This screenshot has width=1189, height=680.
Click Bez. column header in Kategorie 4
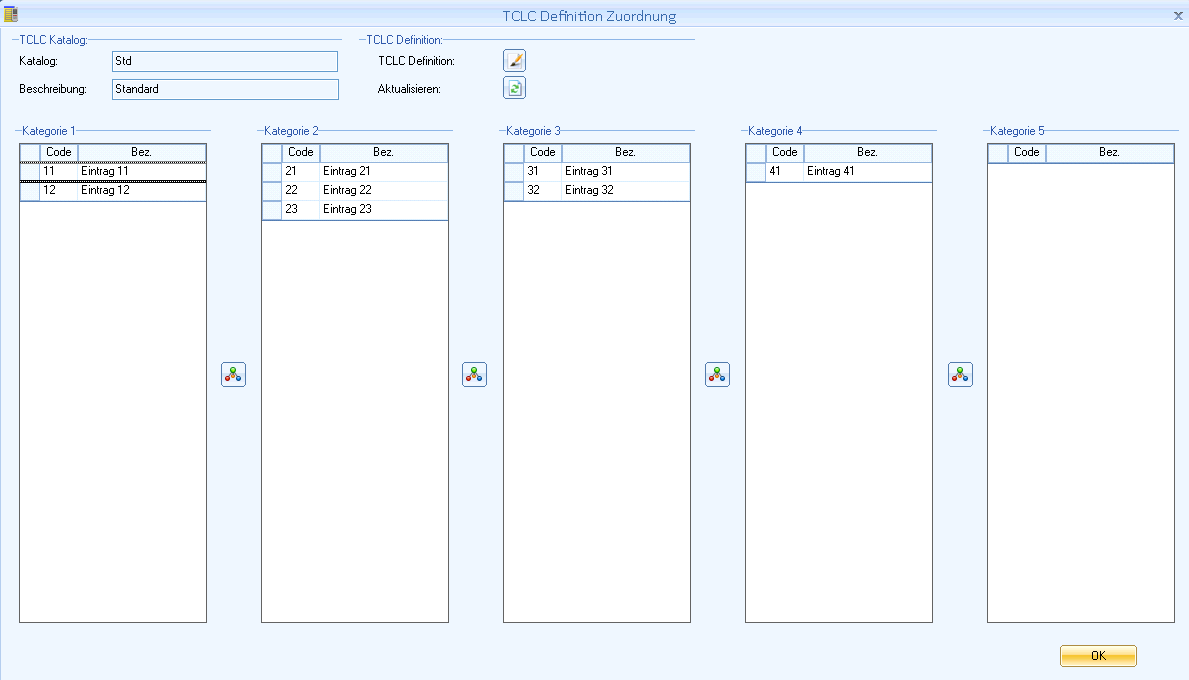click(867, 152)
